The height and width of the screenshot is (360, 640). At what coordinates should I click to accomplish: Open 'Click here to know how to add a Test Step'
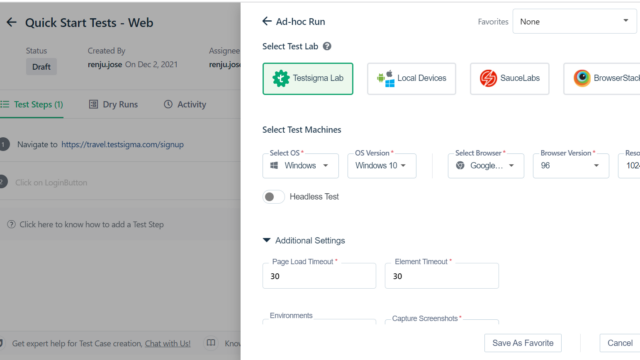tap(91, 224)
